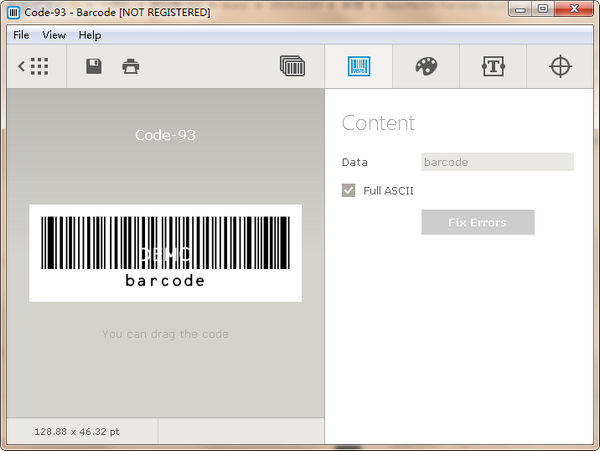This screenshot has height=451, width=600.
Task: Open the crosshair target settings icon
Action: click(560, 67)
